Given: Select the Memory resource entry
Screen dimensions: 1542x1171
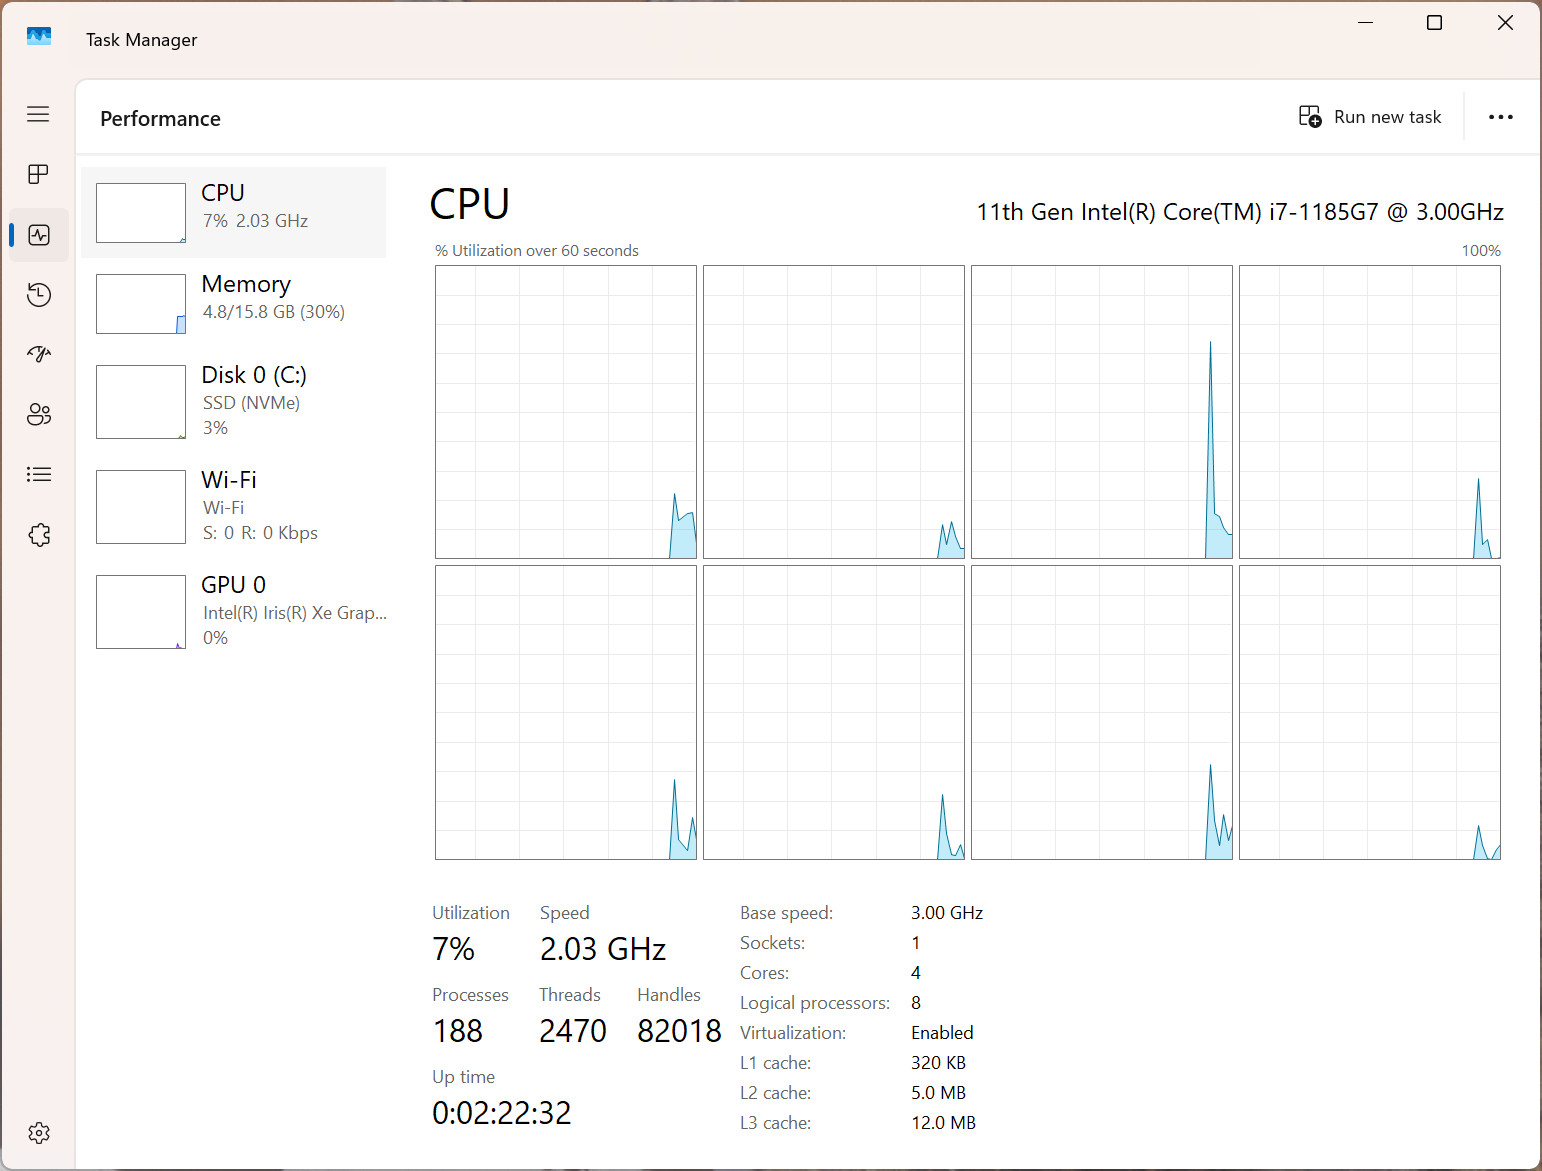Looking at the screenshot, I should [233, 303].
